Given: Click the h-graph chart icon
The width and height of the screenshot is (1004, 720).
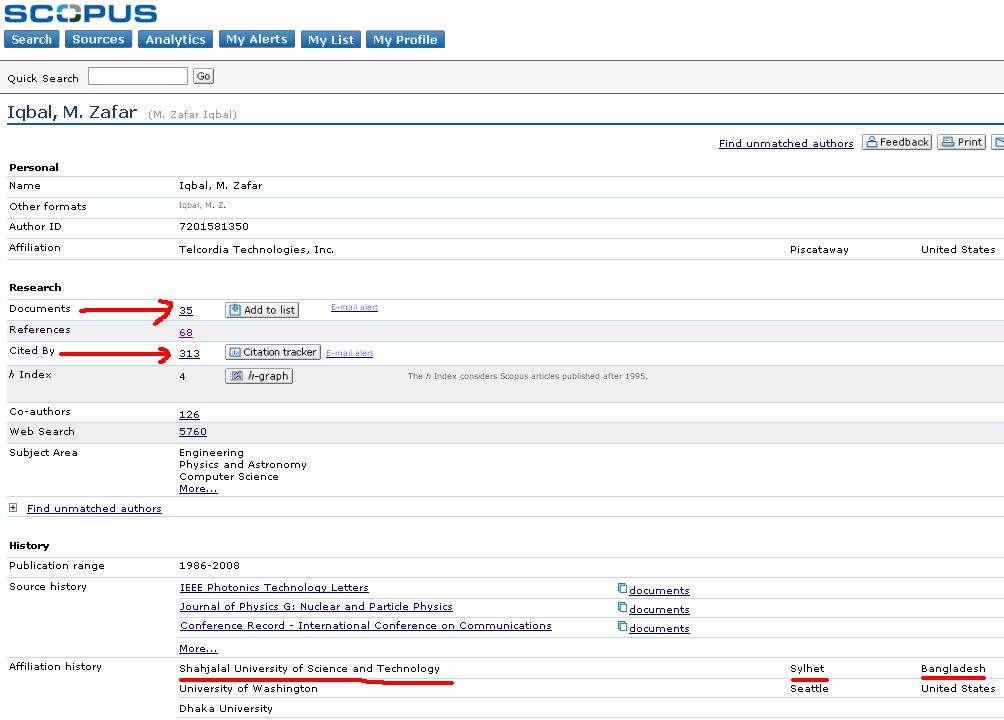Looking at the screenshot, I should click(236, 376).
